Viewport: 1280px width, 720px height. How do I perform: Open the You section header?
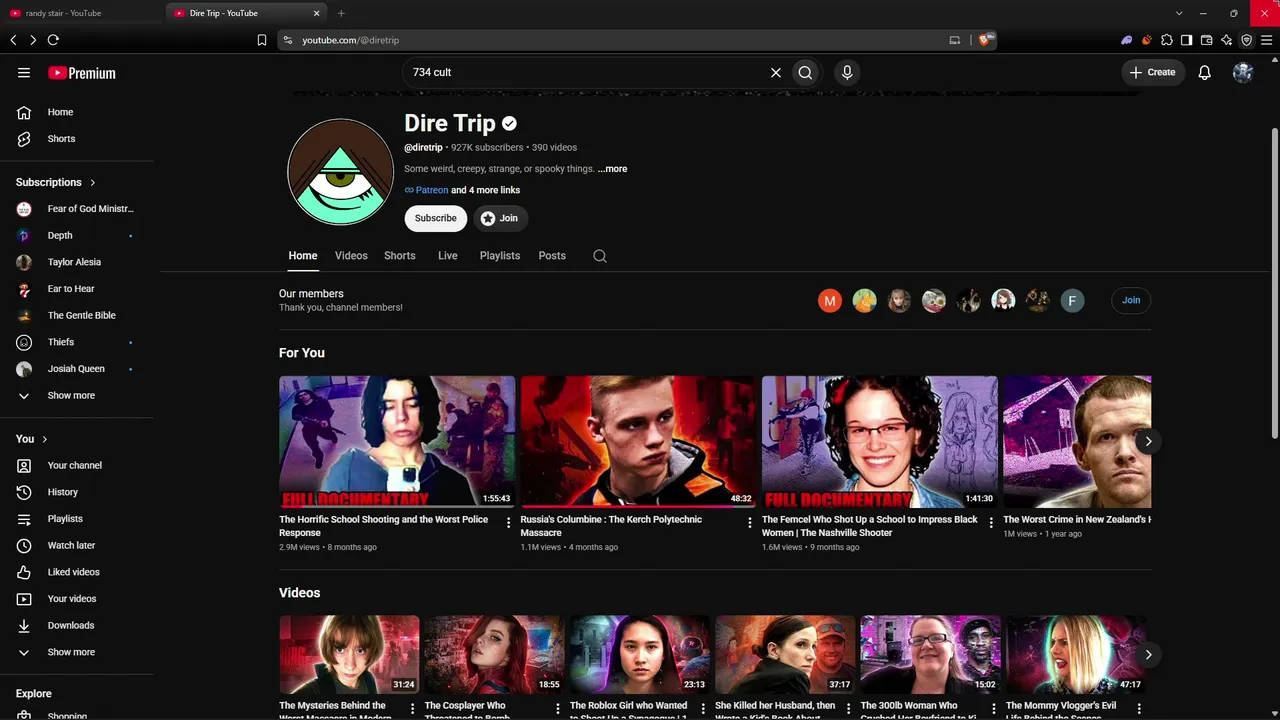(x=32, y=439)
